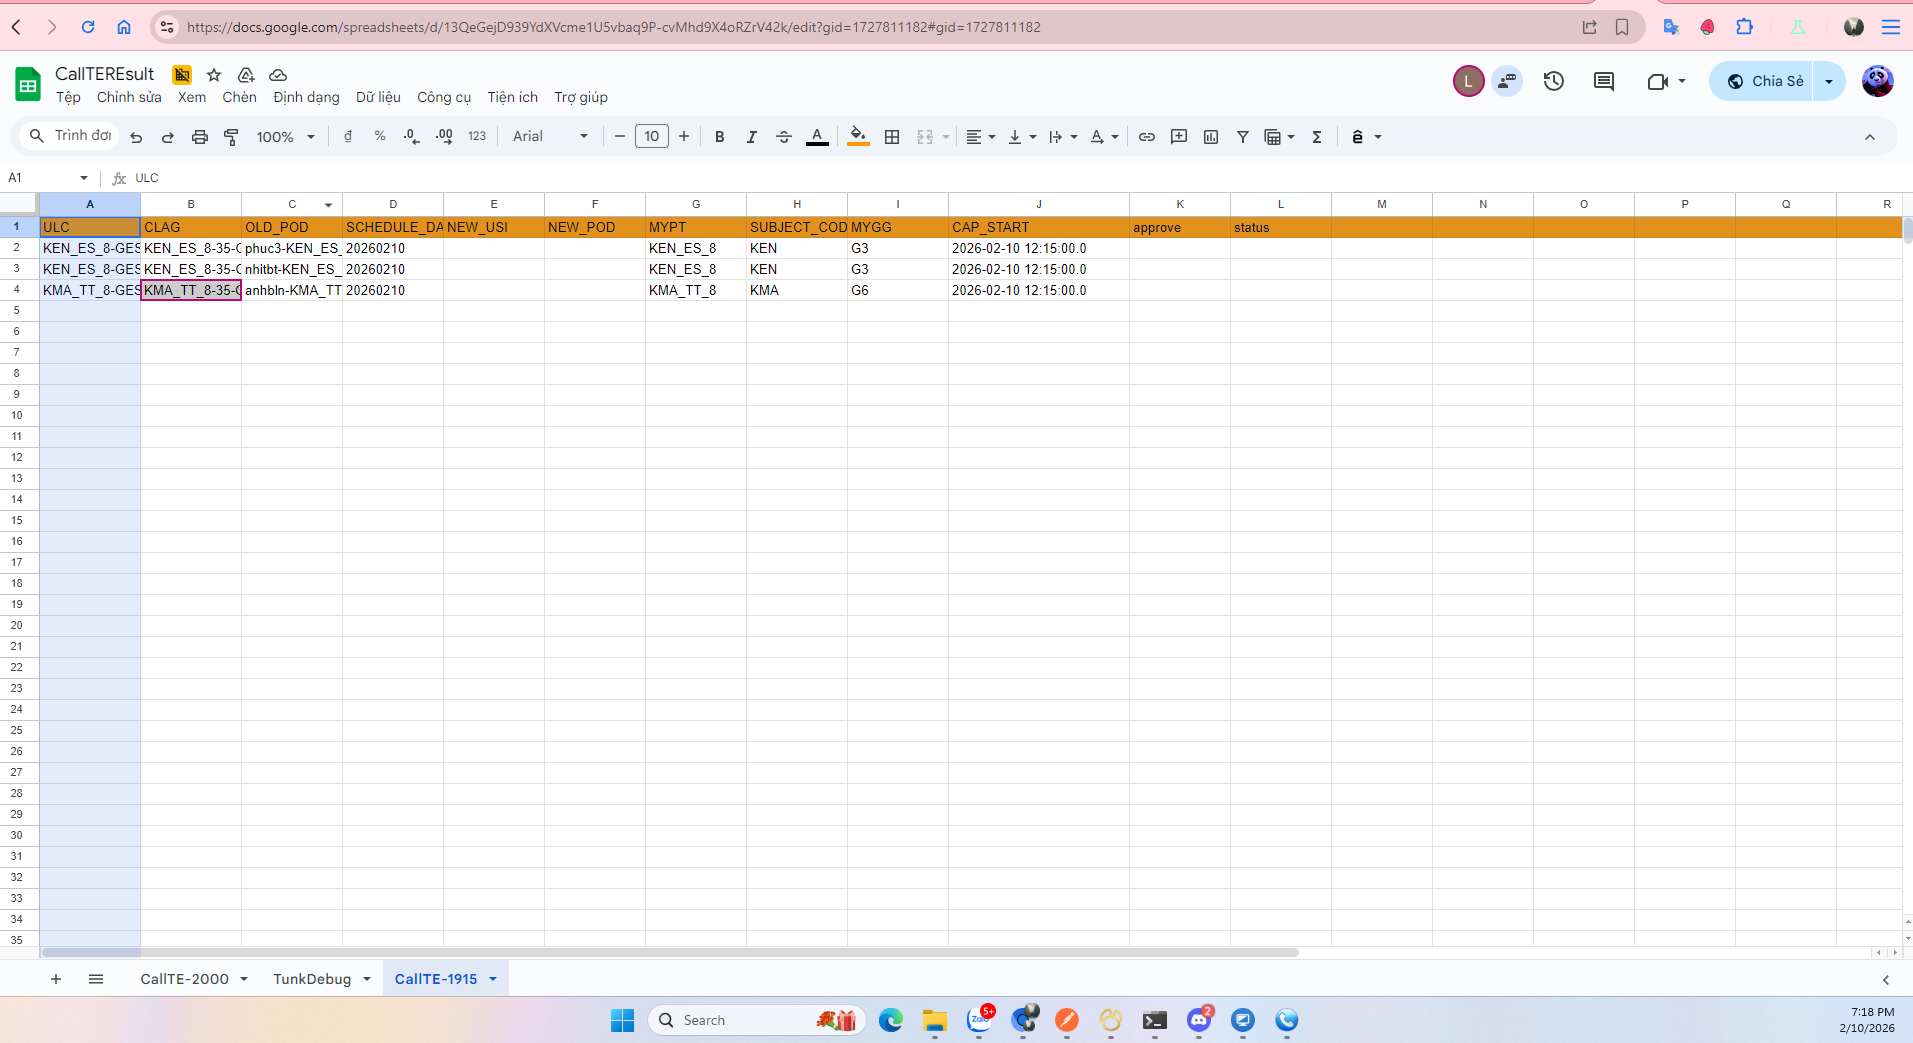Viewport: 1913px width, 1043px height.
Task: Apply percent number format
Action: (380, 137)
